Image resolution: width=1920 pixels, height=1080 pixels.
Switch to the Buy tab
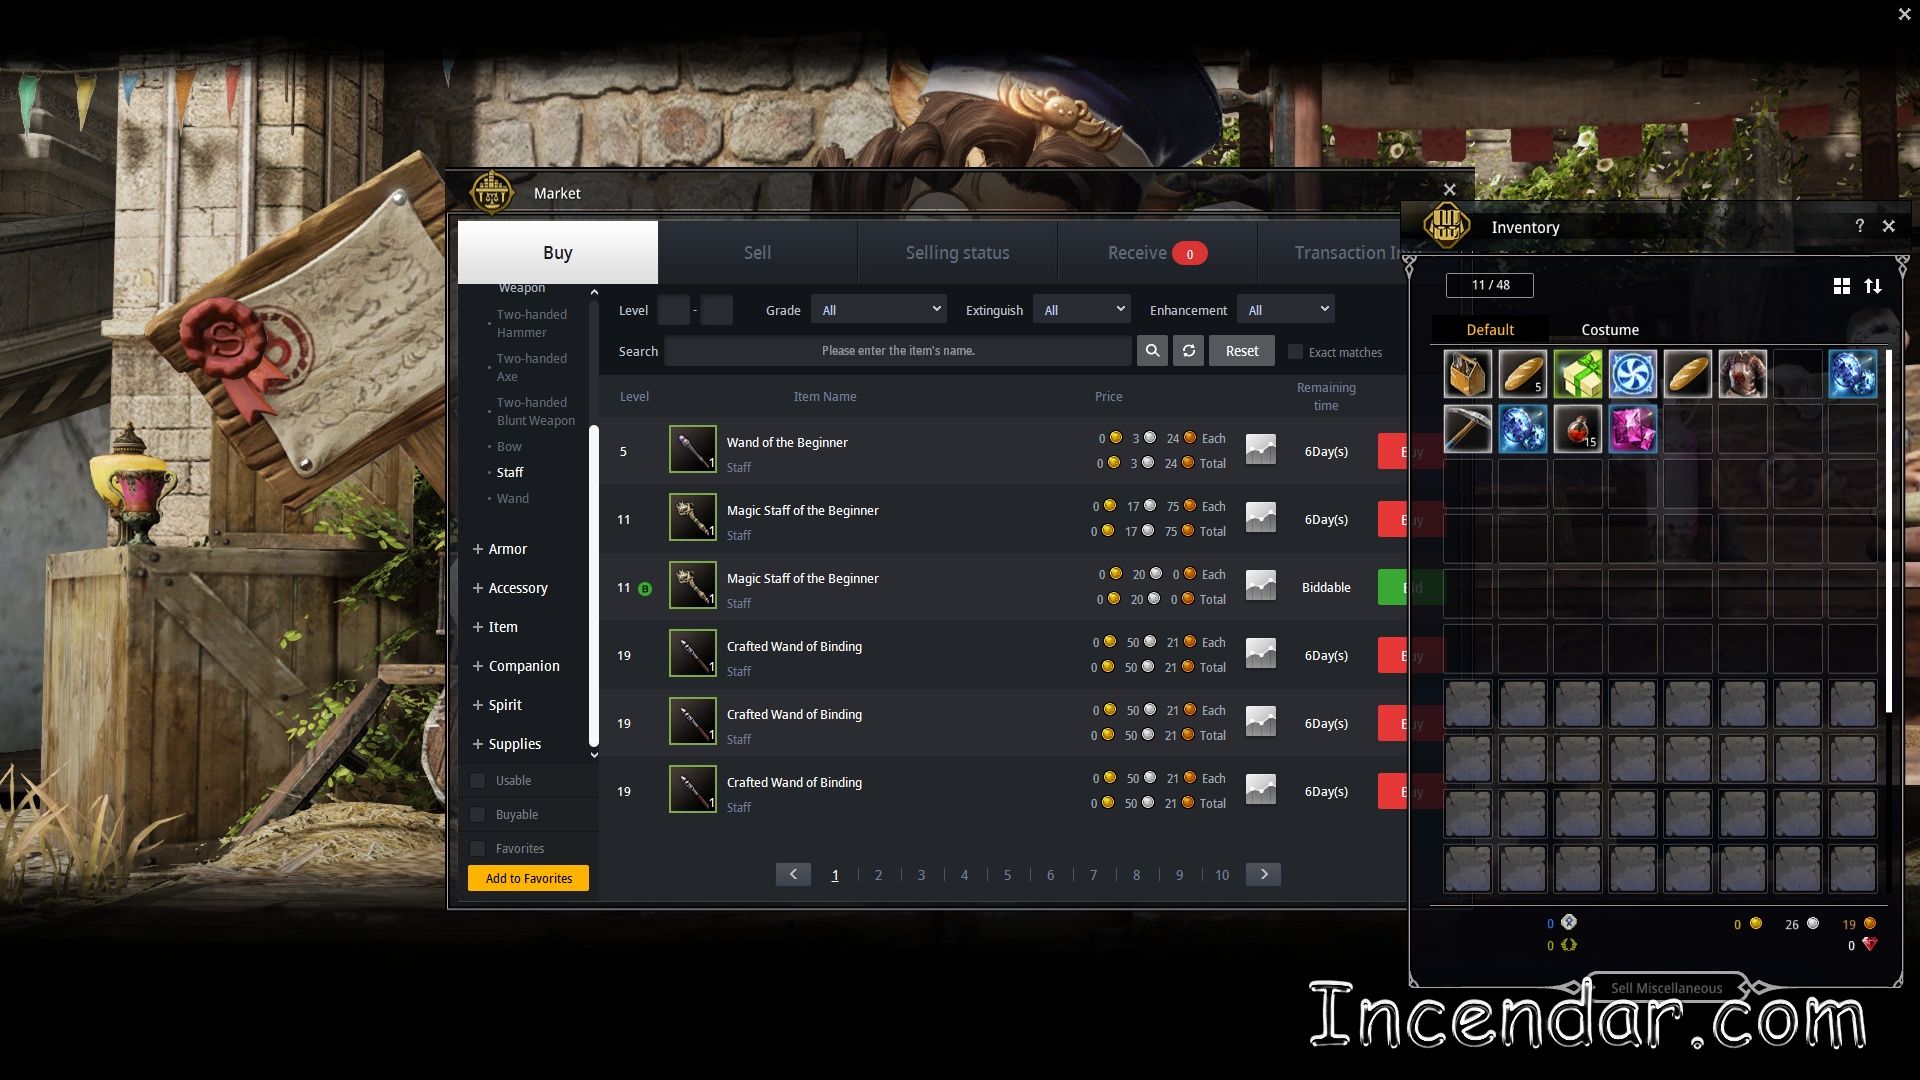click(x=558, y=253)
